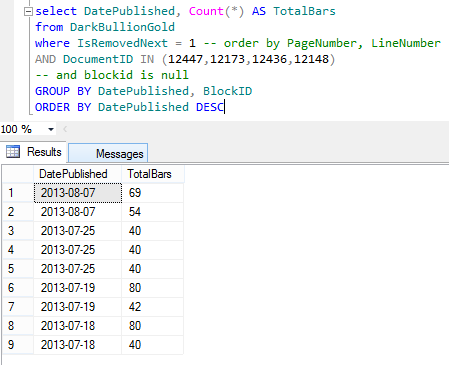Click the TotalBars alias in select line

(304, 11)
